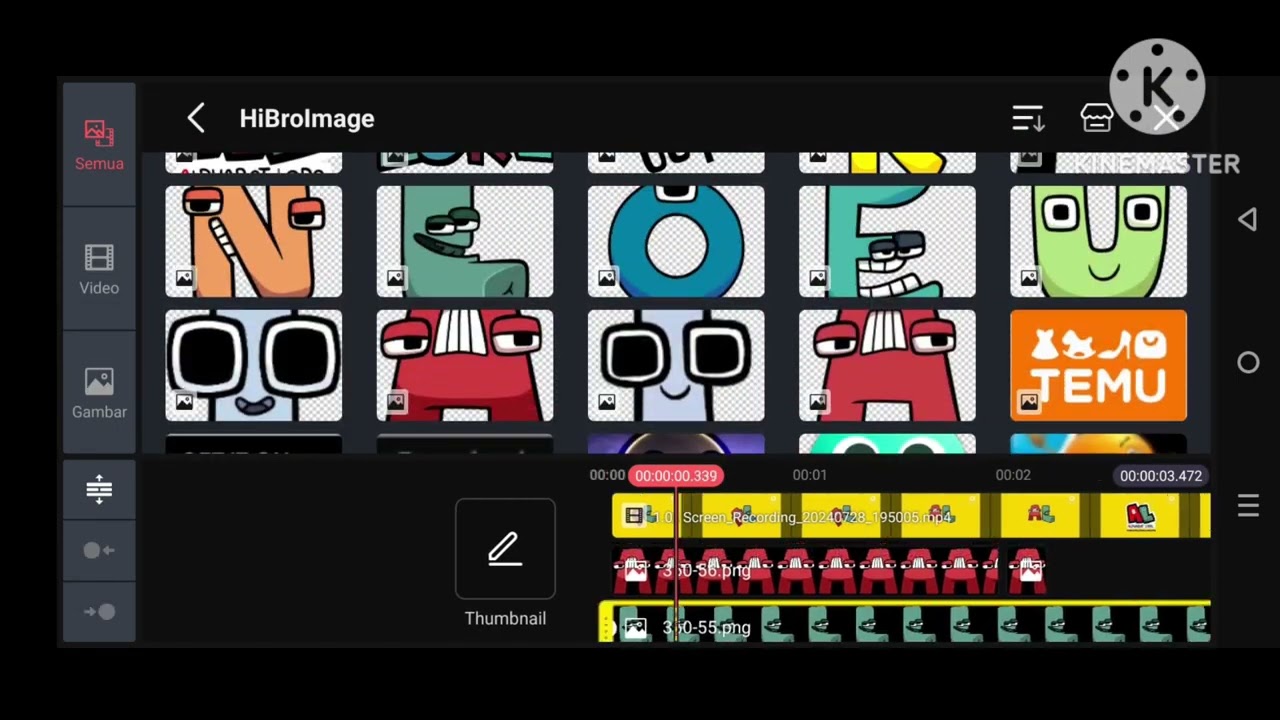The height and width of the screenshot is (720, 1280).
Task: Select the light blue frowning face image
Action: tap(254, 365)
